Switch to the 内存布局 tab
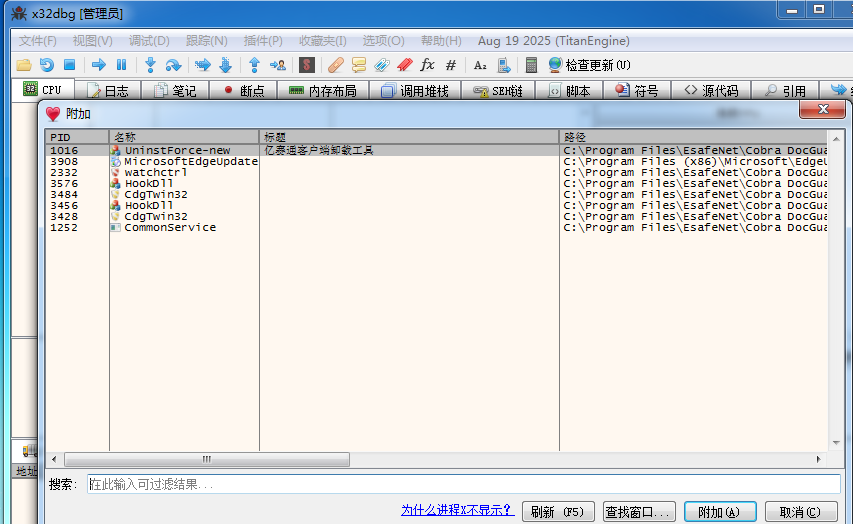Image resolution: width=853 pixels, height=524 pixels. (323, 91)
